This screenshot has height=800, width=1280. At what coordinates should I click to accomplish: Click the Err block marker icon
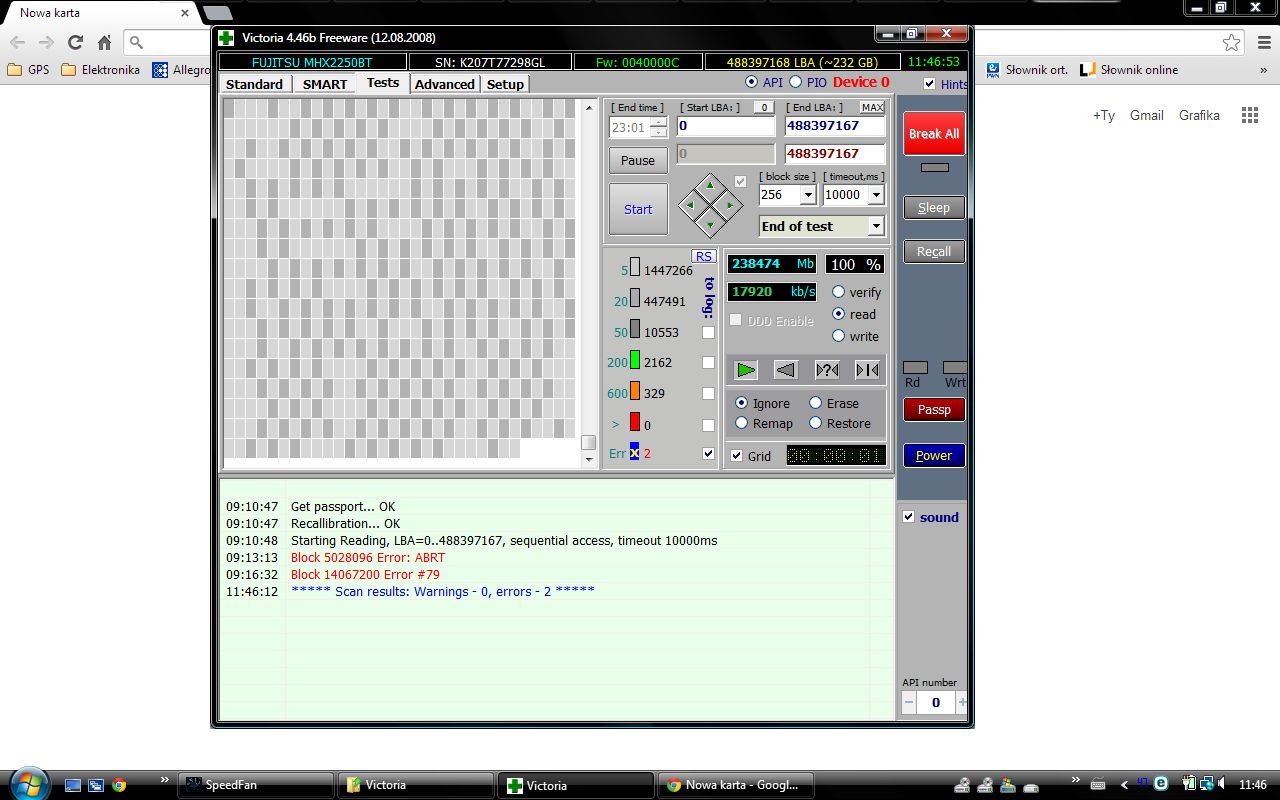click(x=634, y=452)
